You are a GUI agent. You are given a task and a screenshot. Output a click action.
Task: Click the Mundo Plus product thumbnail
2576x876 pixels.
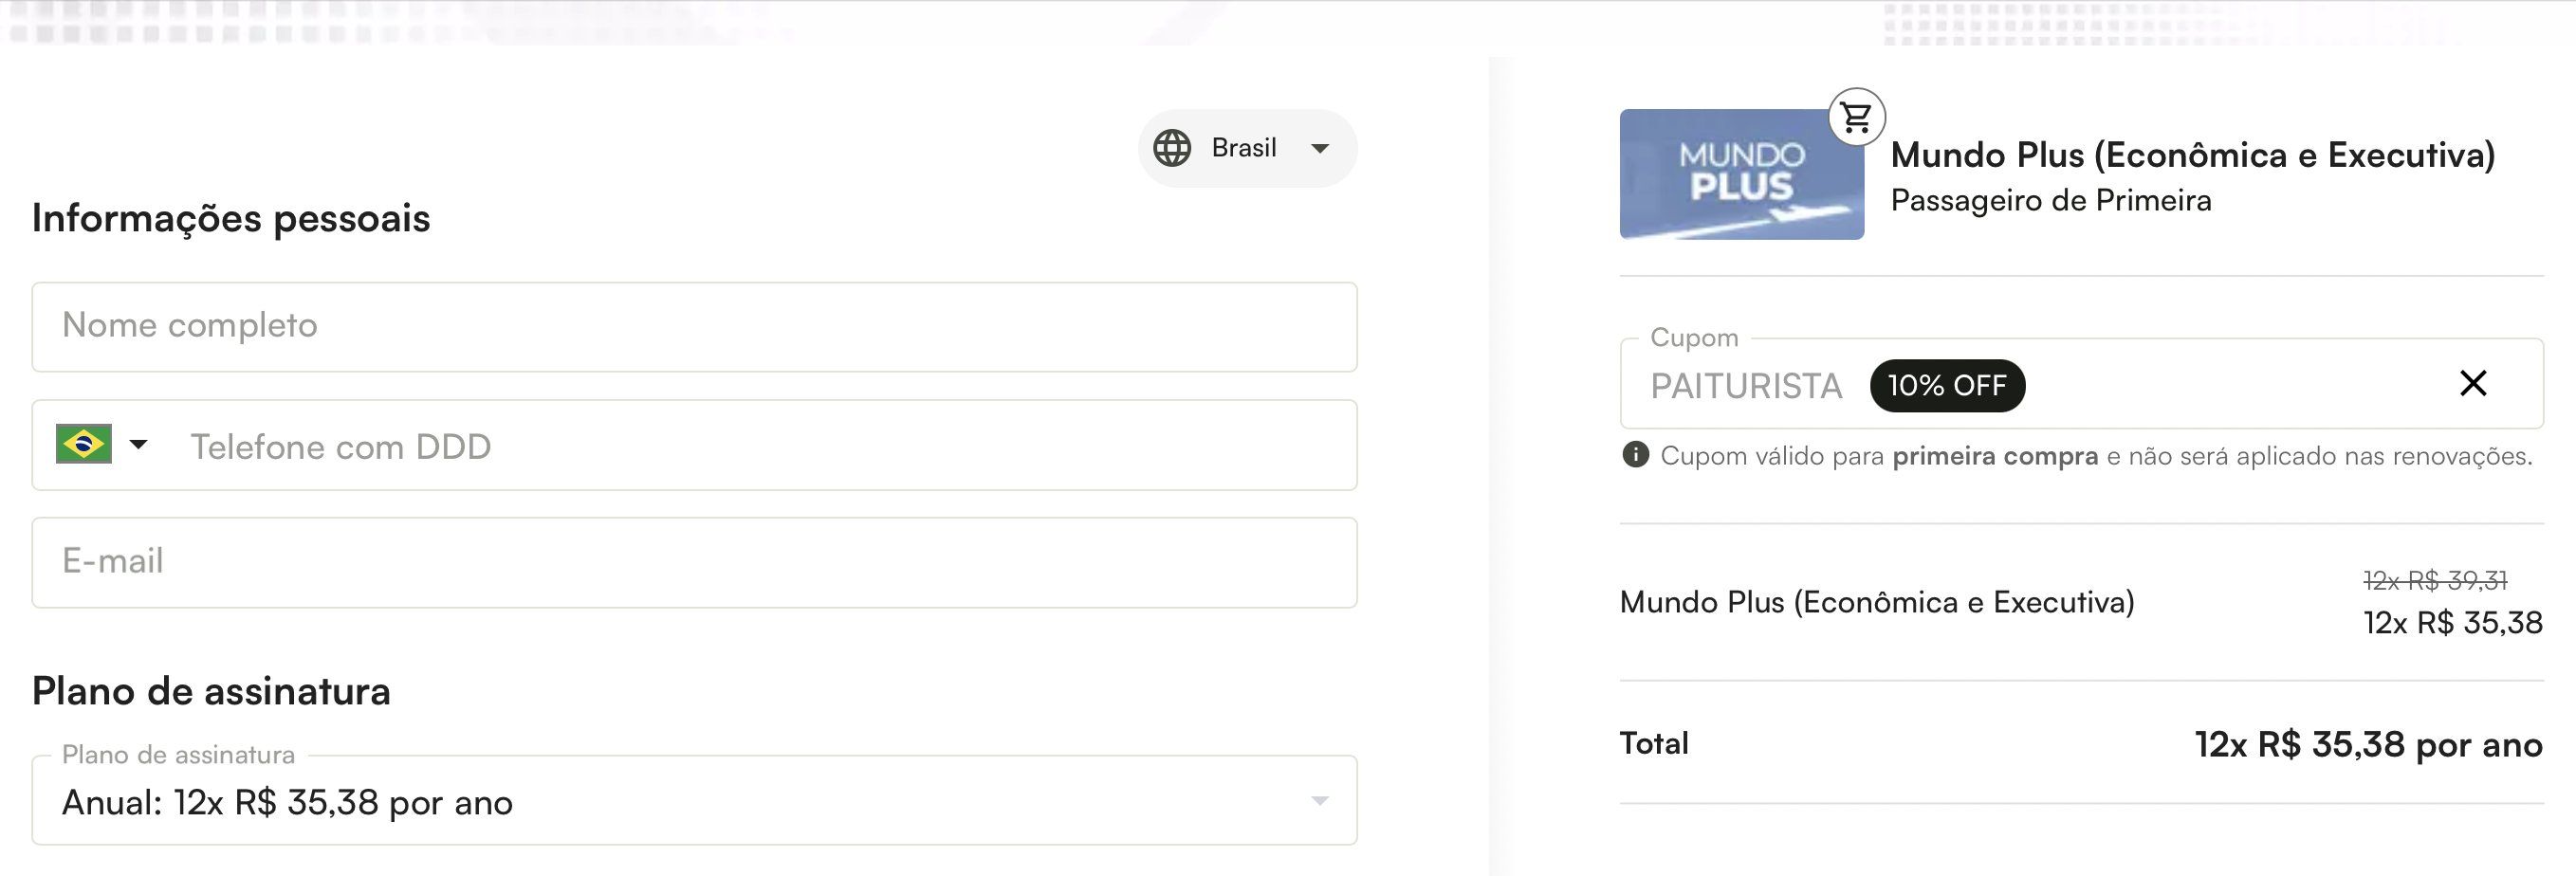(1741, 175)
